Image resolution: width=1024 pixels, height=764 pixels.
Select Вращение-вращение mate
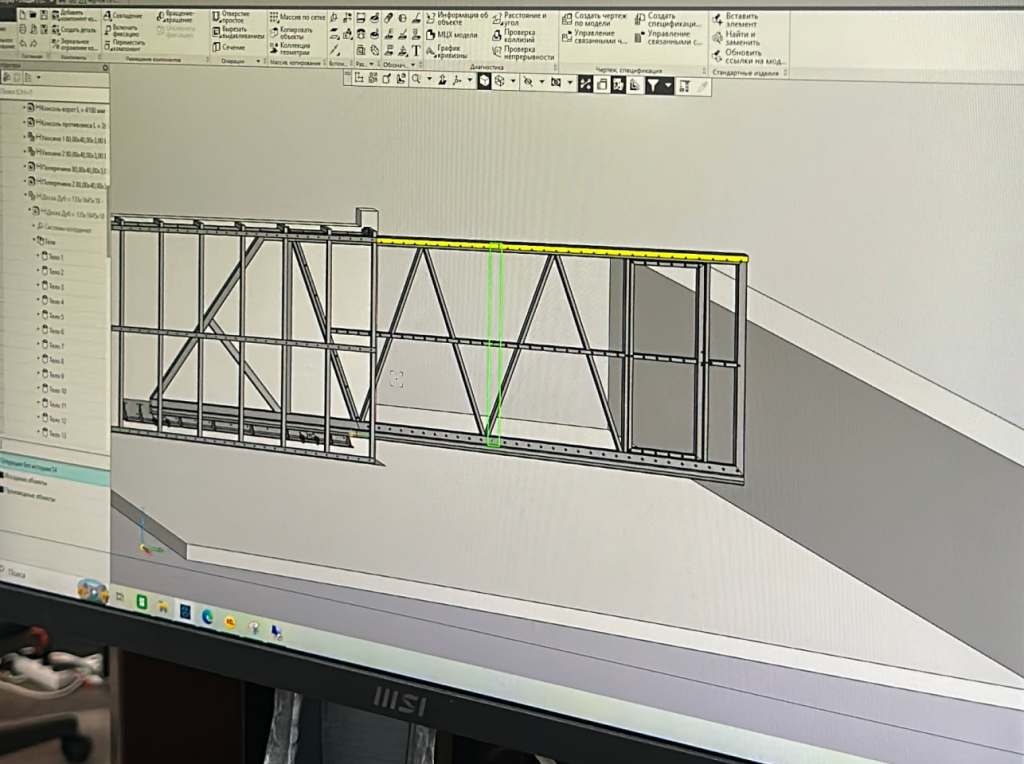pyautogui.click(x=176, y=16)
